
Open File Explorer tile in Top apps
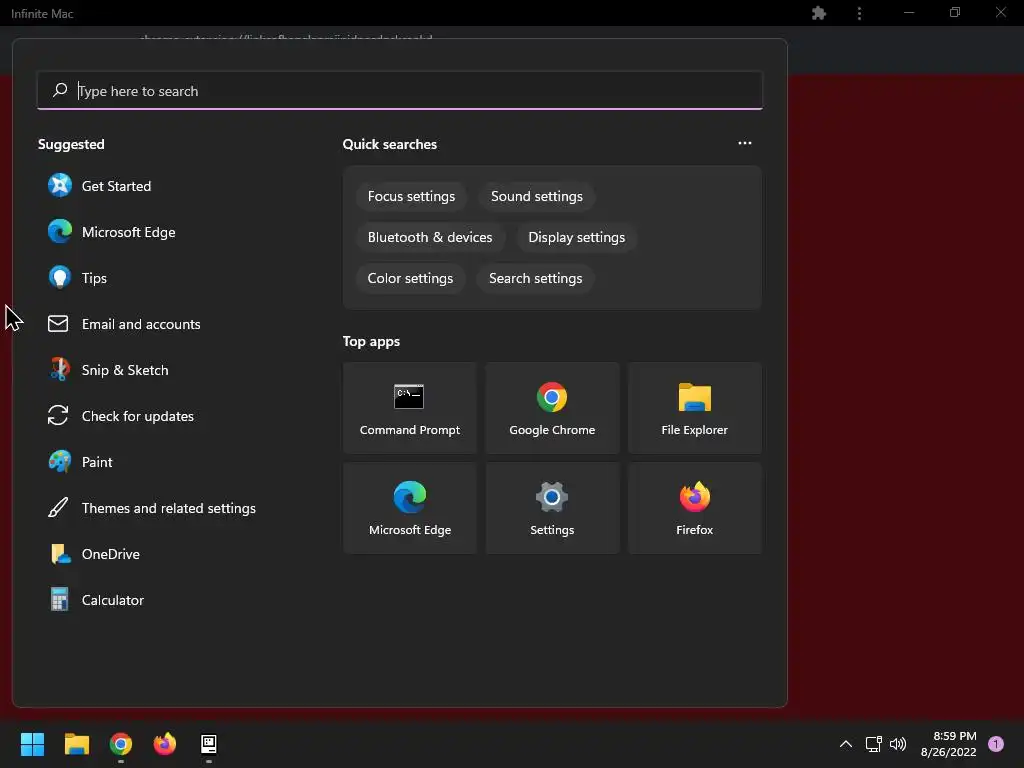click(x=695, y=408)
